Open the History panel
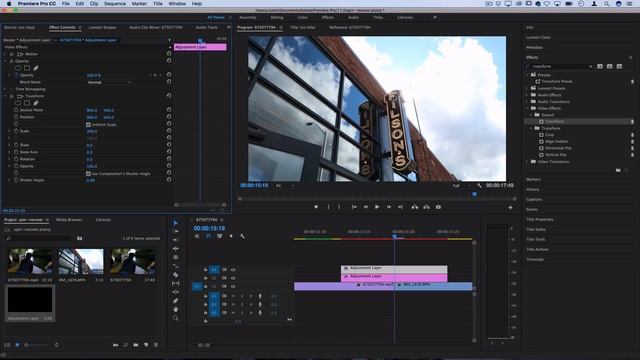 tap(533, 189)
